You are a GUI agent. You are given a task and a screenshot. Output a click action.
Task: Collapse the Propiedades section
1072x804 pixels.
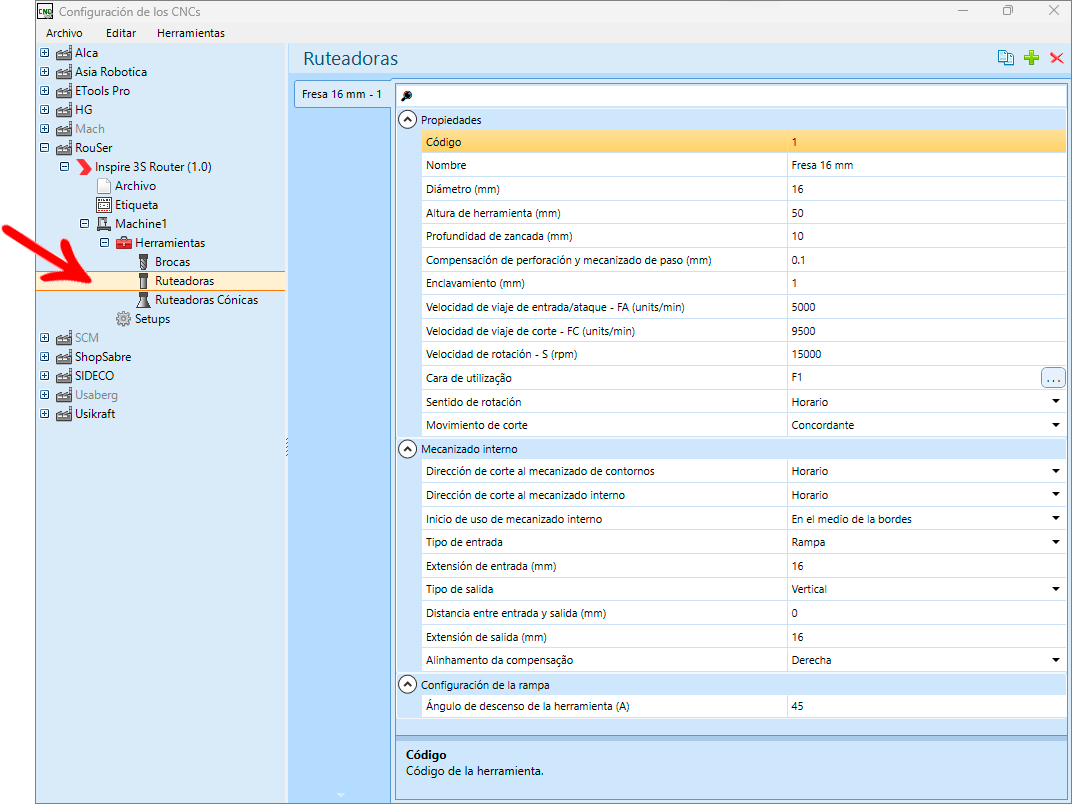tap(407, 120)
